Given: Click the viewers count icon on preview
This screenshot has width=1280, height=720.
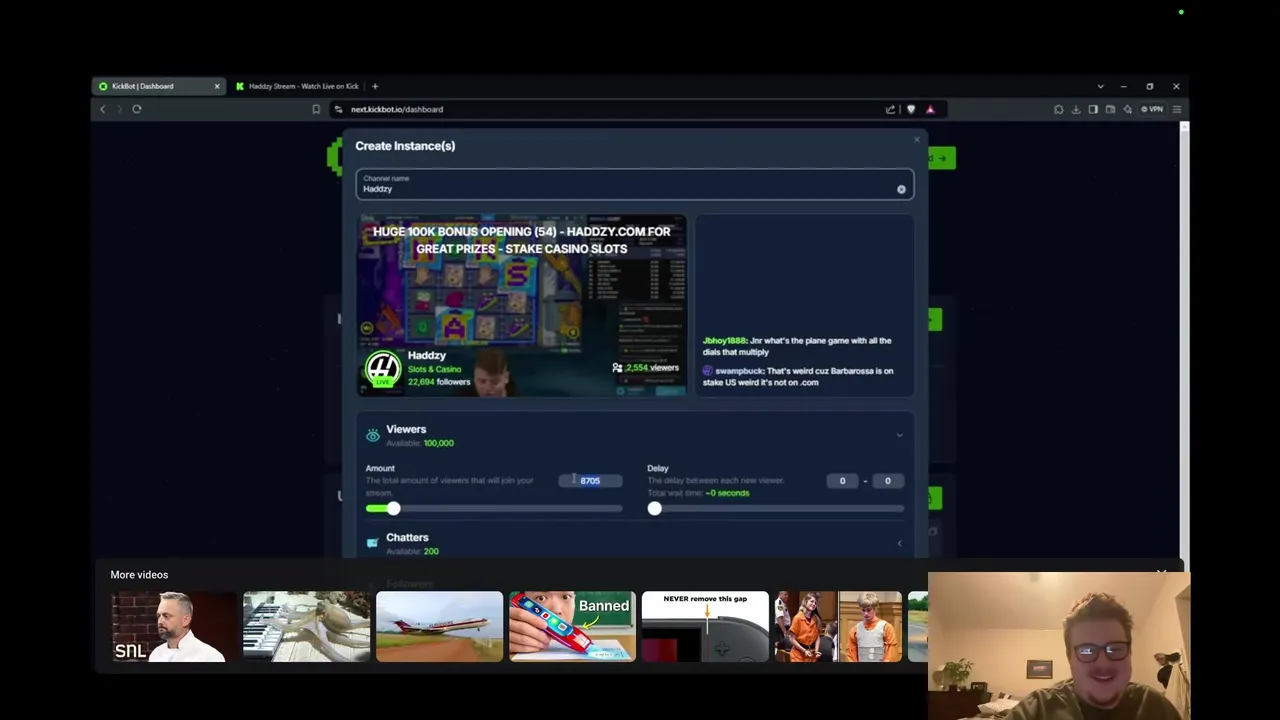Looking at the screenshot, I should [617, 368].
